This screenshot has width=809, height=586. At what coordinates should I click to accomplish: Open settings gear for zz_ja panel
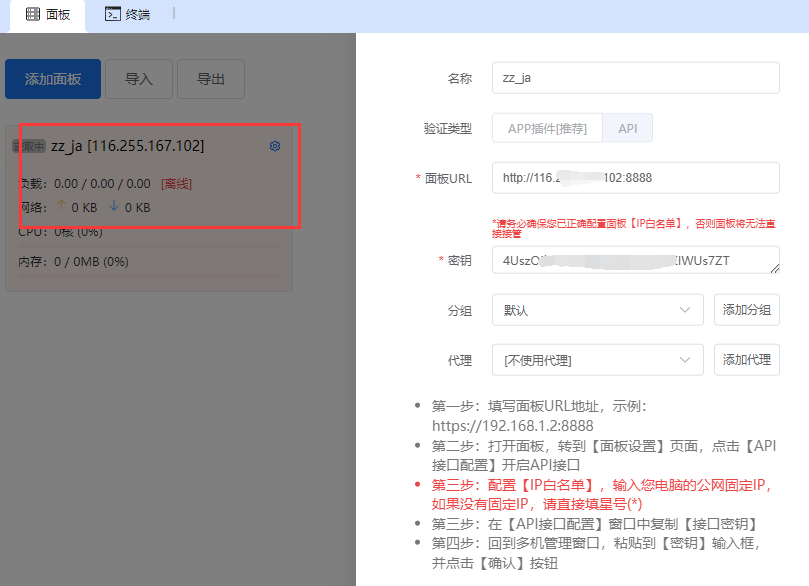[x=275, y=146]
